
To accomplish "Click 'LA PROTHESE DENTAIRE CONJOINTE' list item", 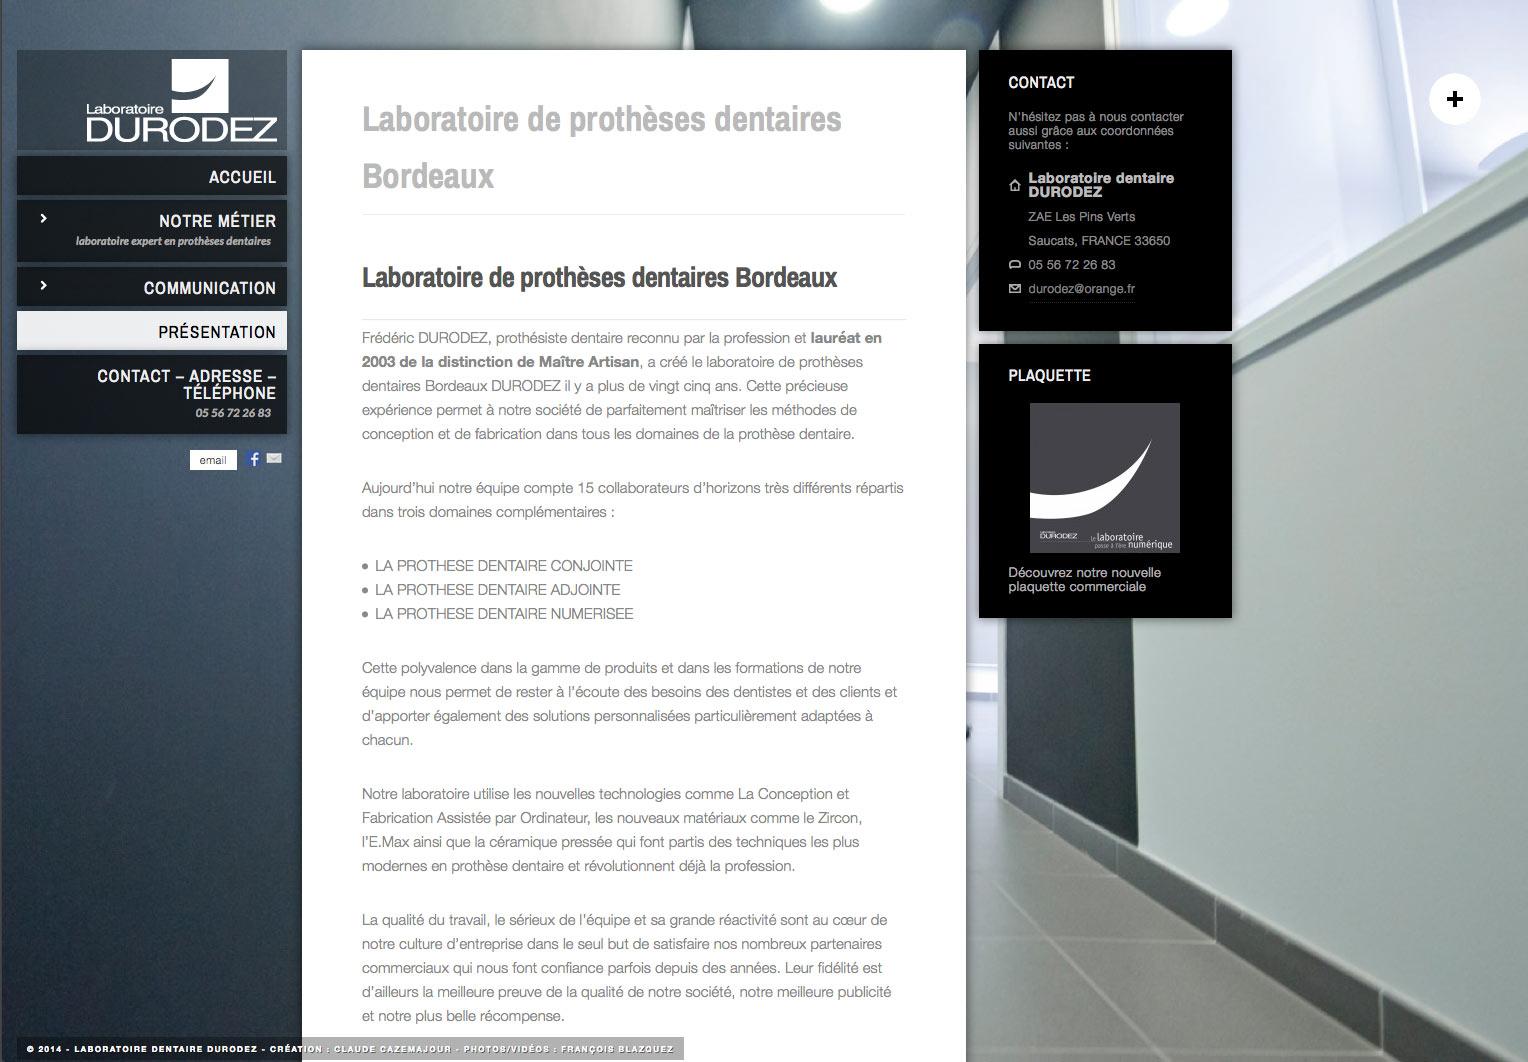I will [503, 566].
